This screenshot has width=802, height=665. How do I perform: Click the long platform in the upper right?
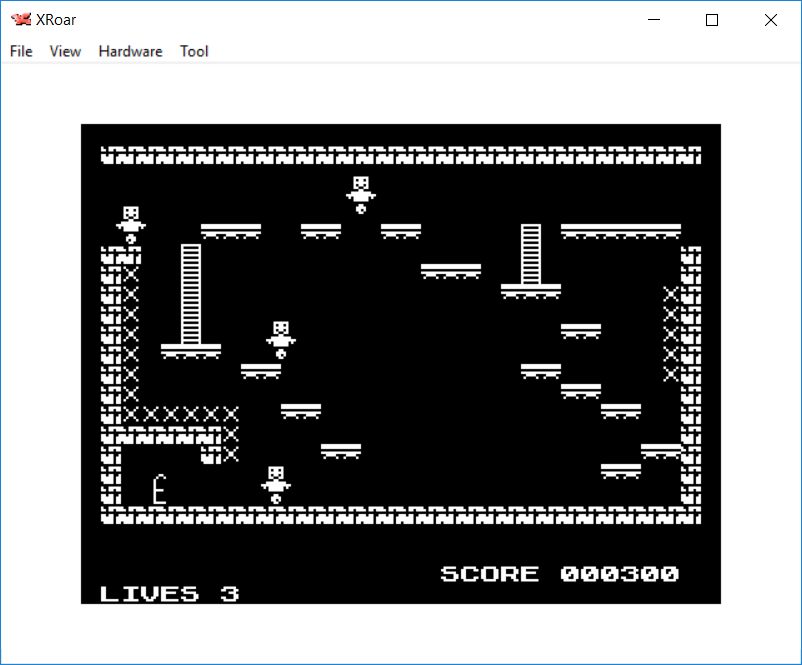tap(620, 231)
